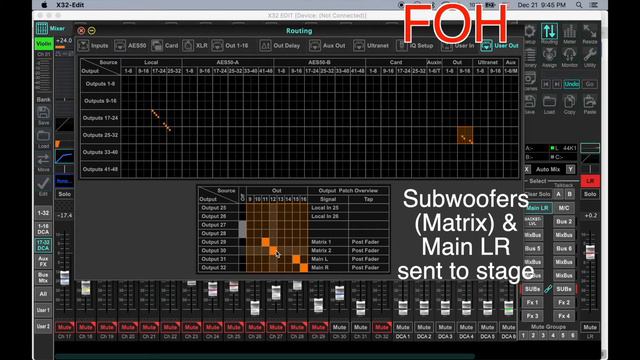Toggle the SUBs stereo link icon
The width and height of the screenshot is (640, 360).
548,289
